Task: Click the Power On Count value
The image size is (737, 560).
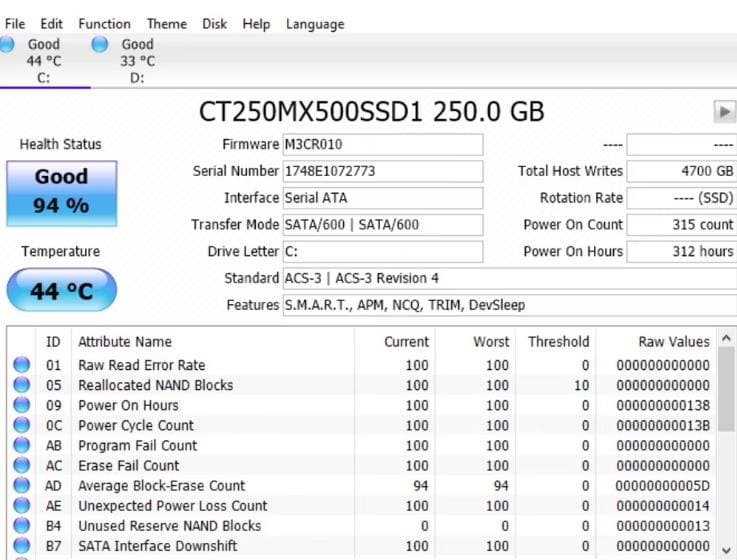Action: (x=682, y=225)
